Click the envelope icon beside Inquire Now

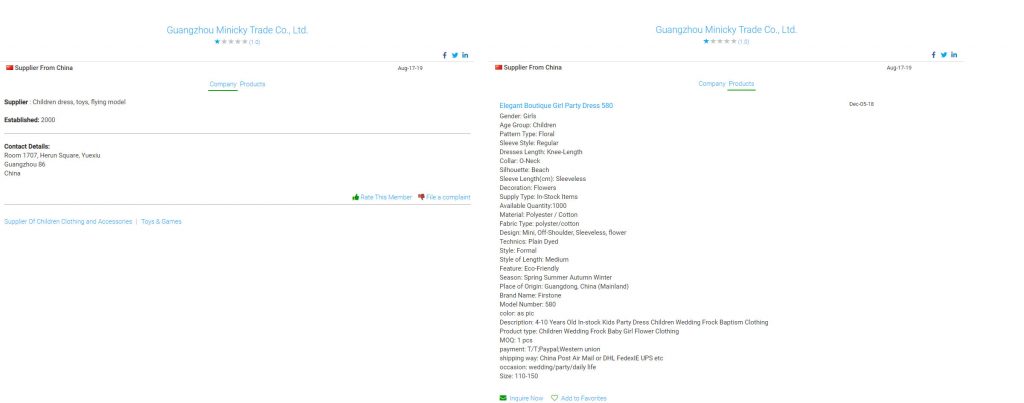503,398
